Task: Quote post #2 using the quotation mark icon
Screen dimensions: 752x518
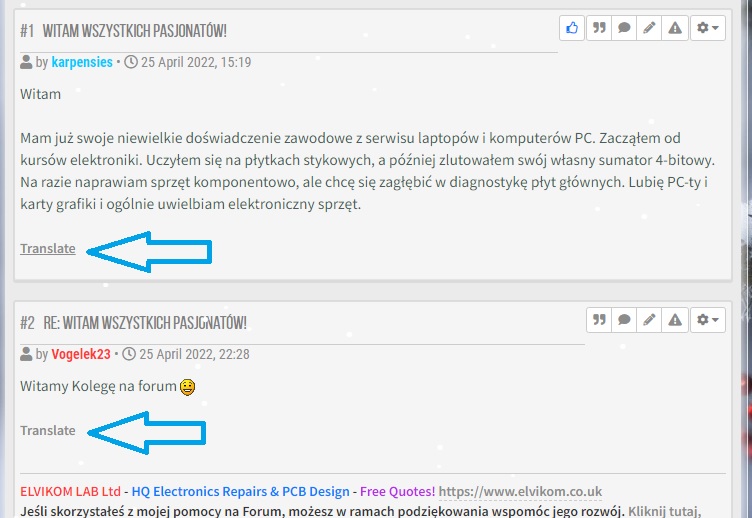Action: pos(599,320)
